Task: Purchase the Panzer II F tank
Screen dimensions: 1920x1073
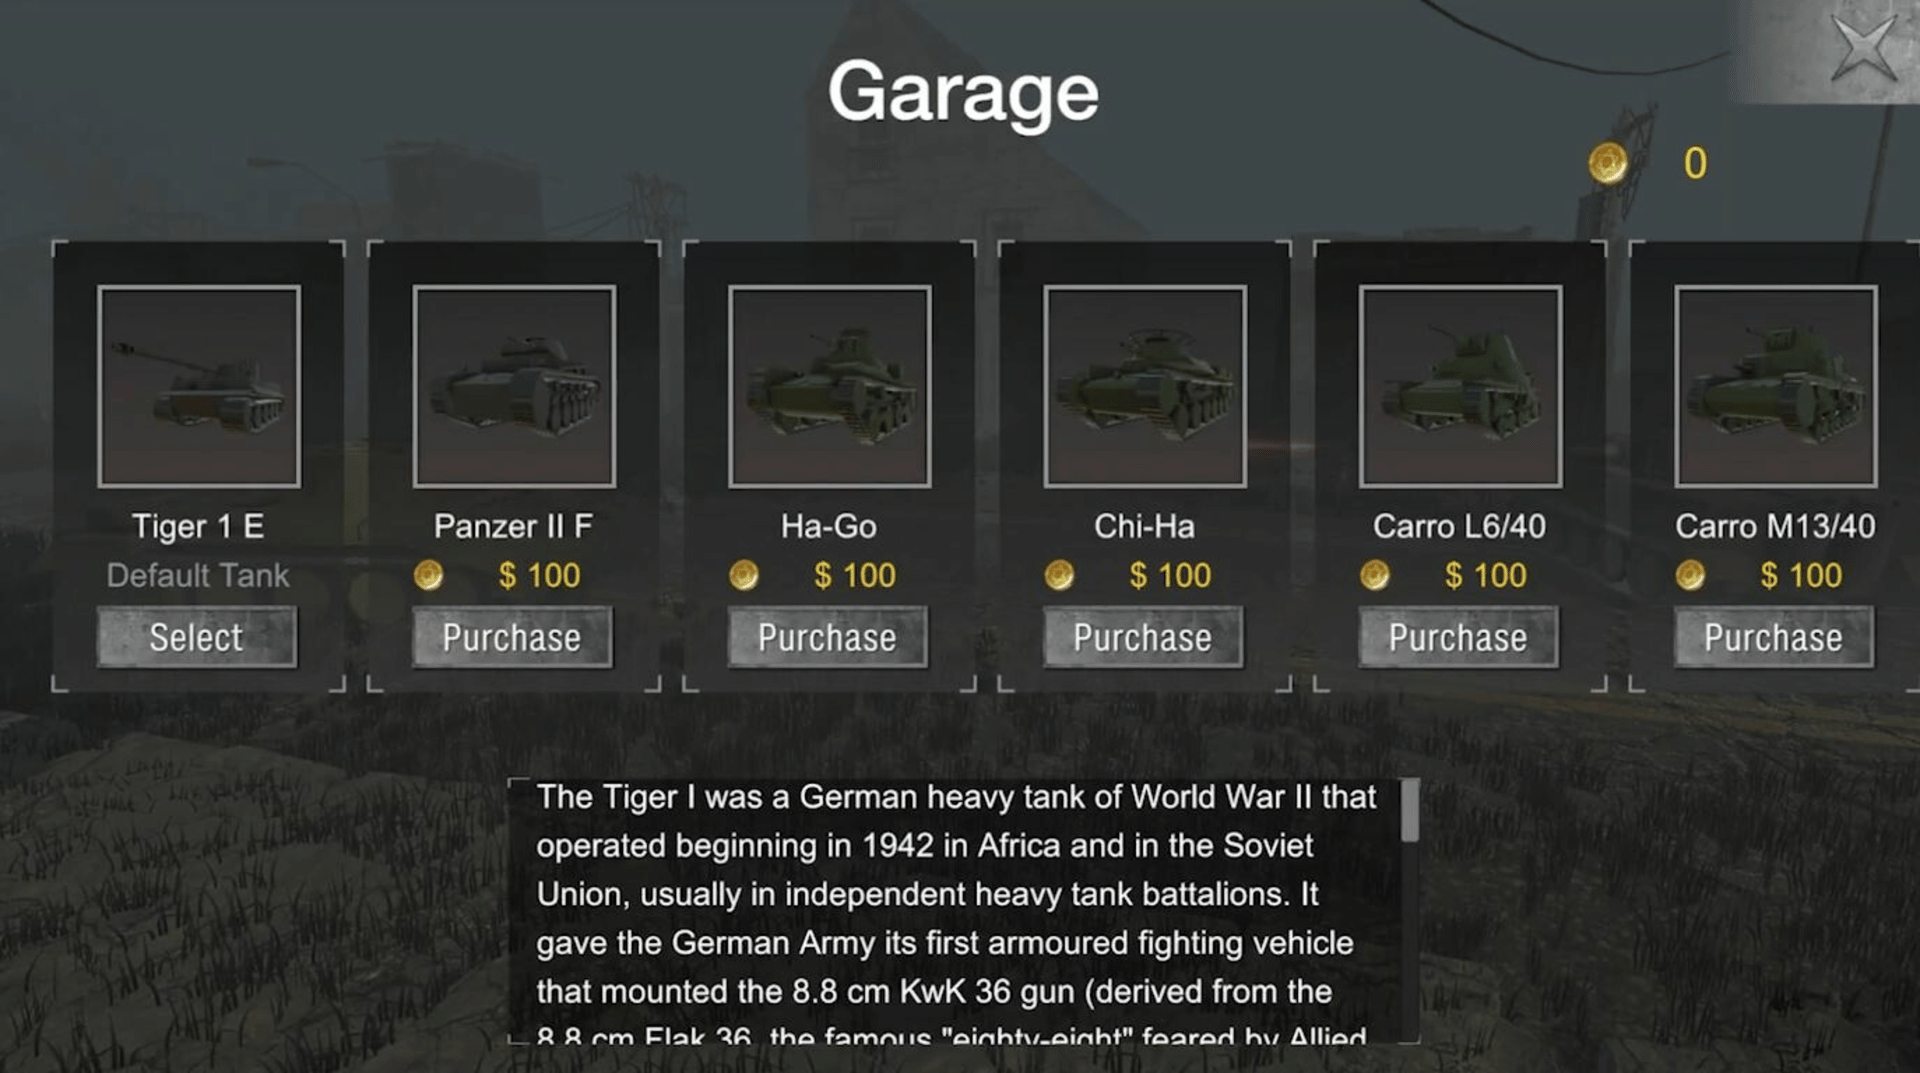Action: click(x=512, y=637)
